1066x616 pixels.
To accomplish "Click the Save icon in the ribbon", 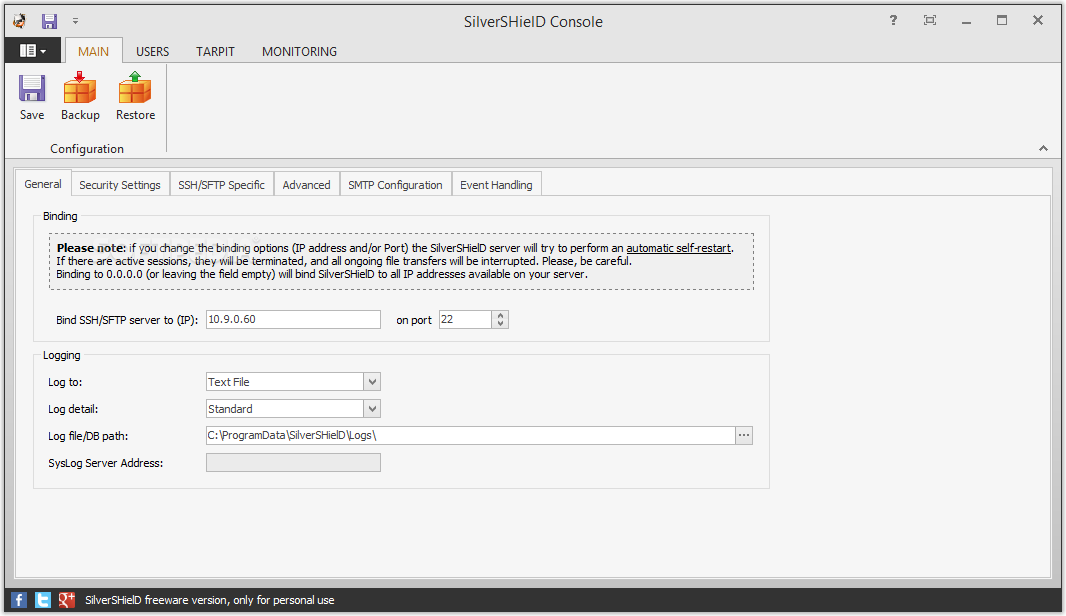I will 32,97.
